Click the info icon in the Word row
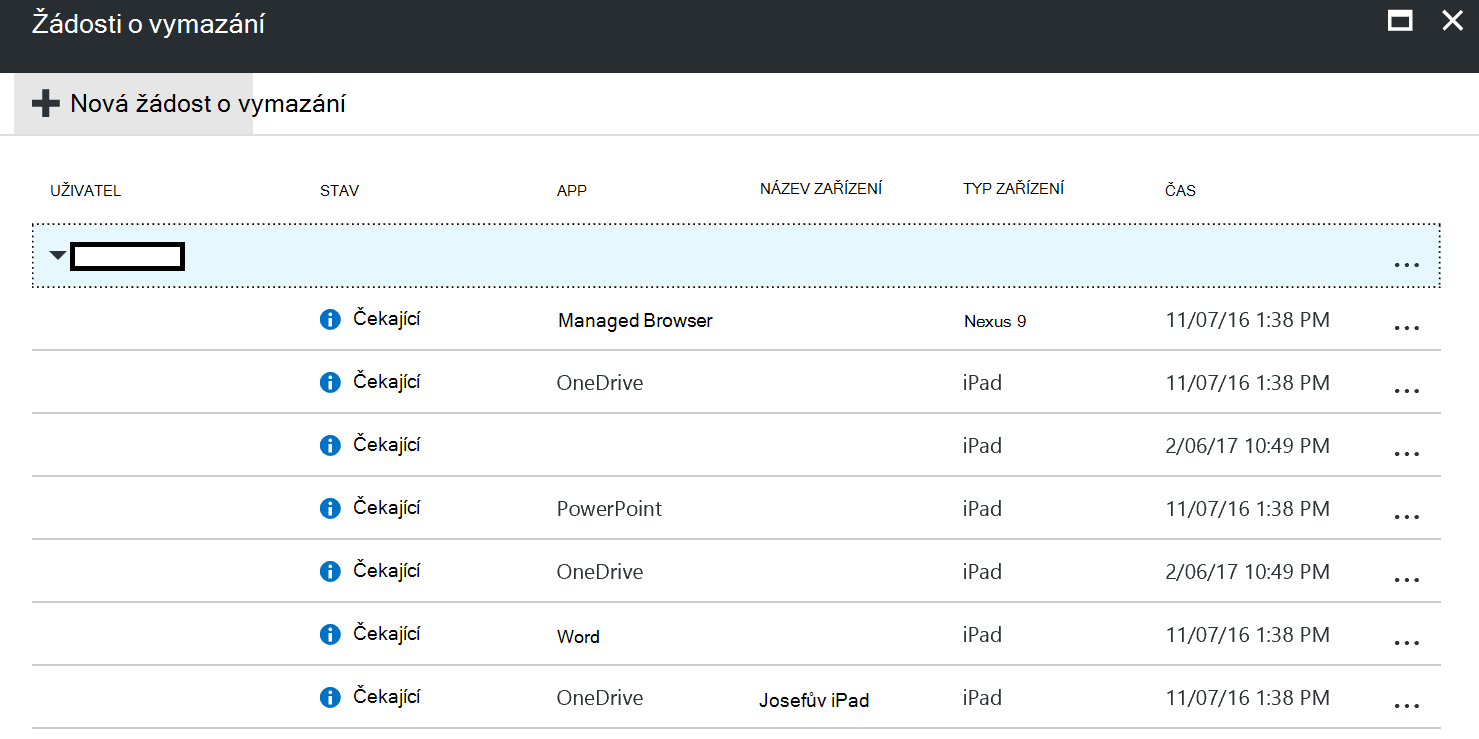1479x739 pixels. pos(330,634)
